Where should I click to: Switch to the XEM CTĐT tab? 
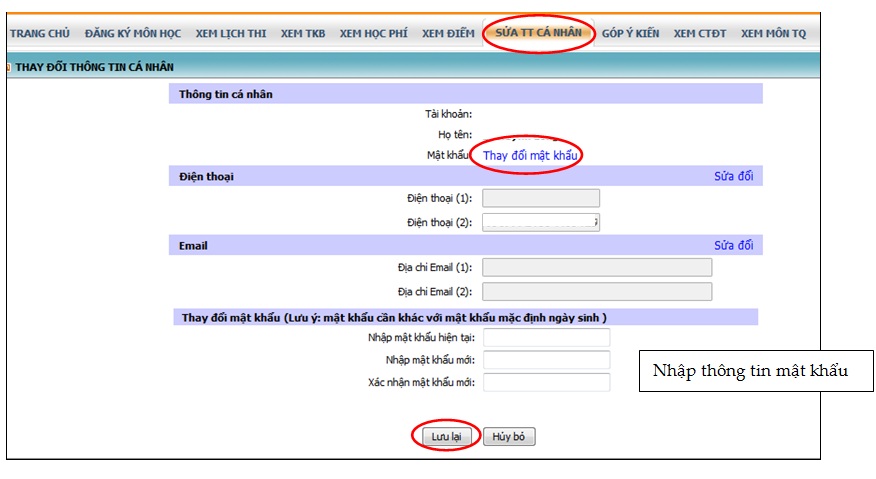click(700, 33)
